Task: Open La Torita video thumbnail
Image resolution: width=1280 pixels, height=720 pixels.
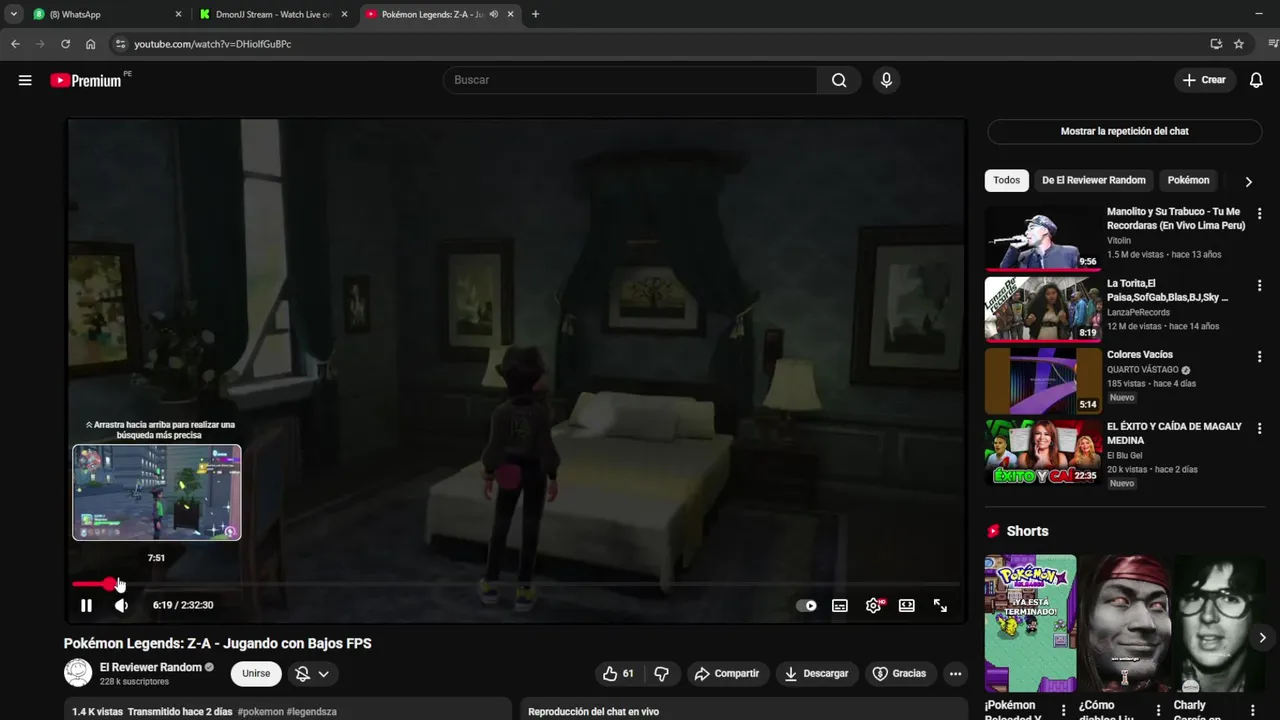Action: pos(1043,310)
